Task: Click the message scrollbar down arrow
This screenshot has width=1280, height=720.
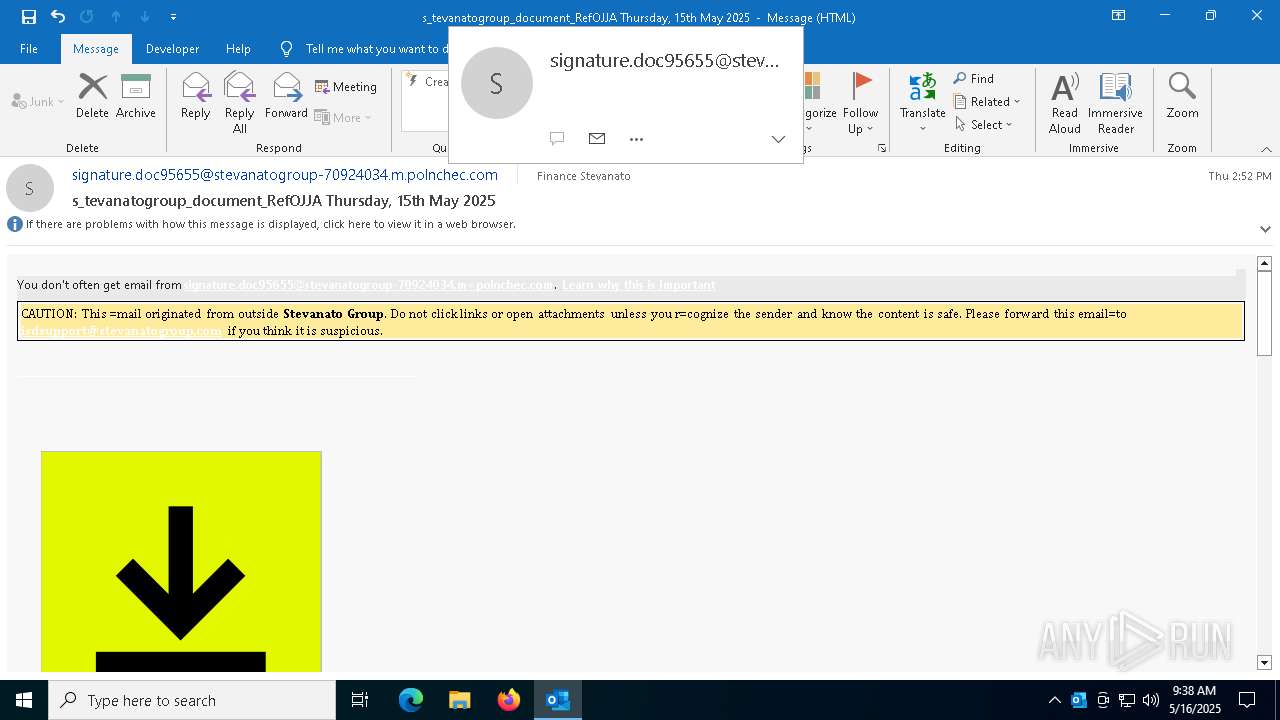Action: tap(1264, 662)
